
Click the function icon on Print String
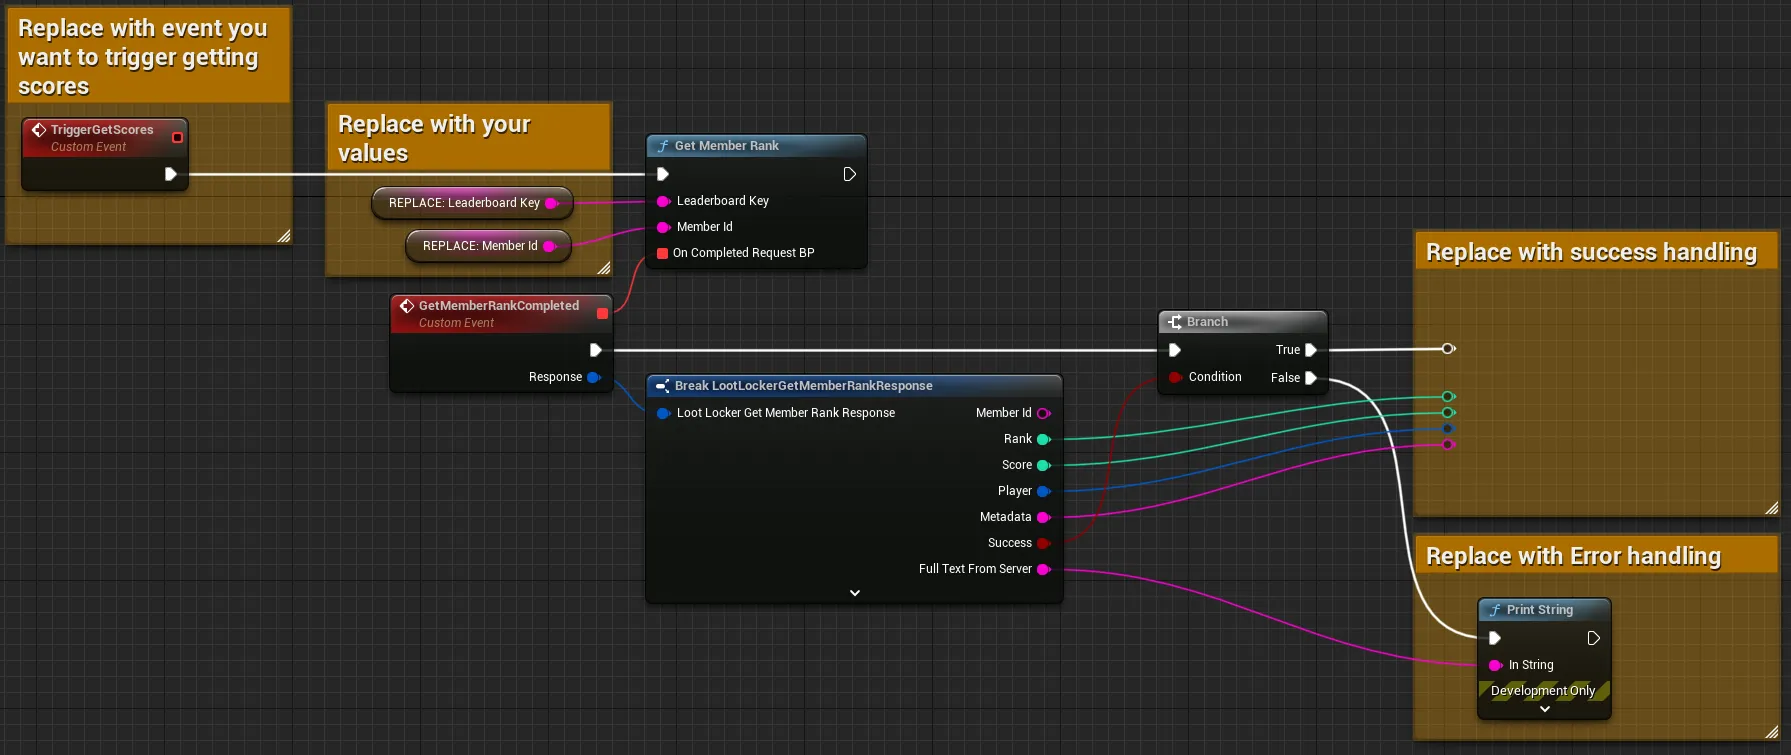(1494, 610)
